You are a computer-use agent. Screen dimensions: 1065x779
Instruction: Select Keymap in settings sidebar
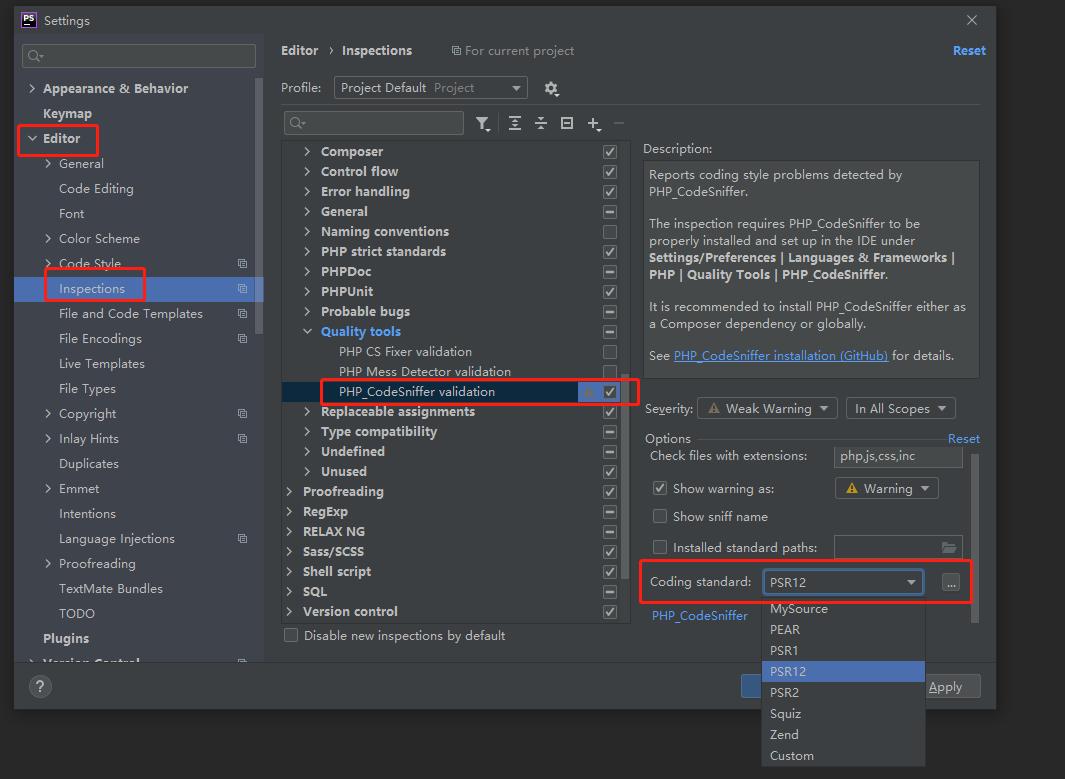(x=67, y=113)
